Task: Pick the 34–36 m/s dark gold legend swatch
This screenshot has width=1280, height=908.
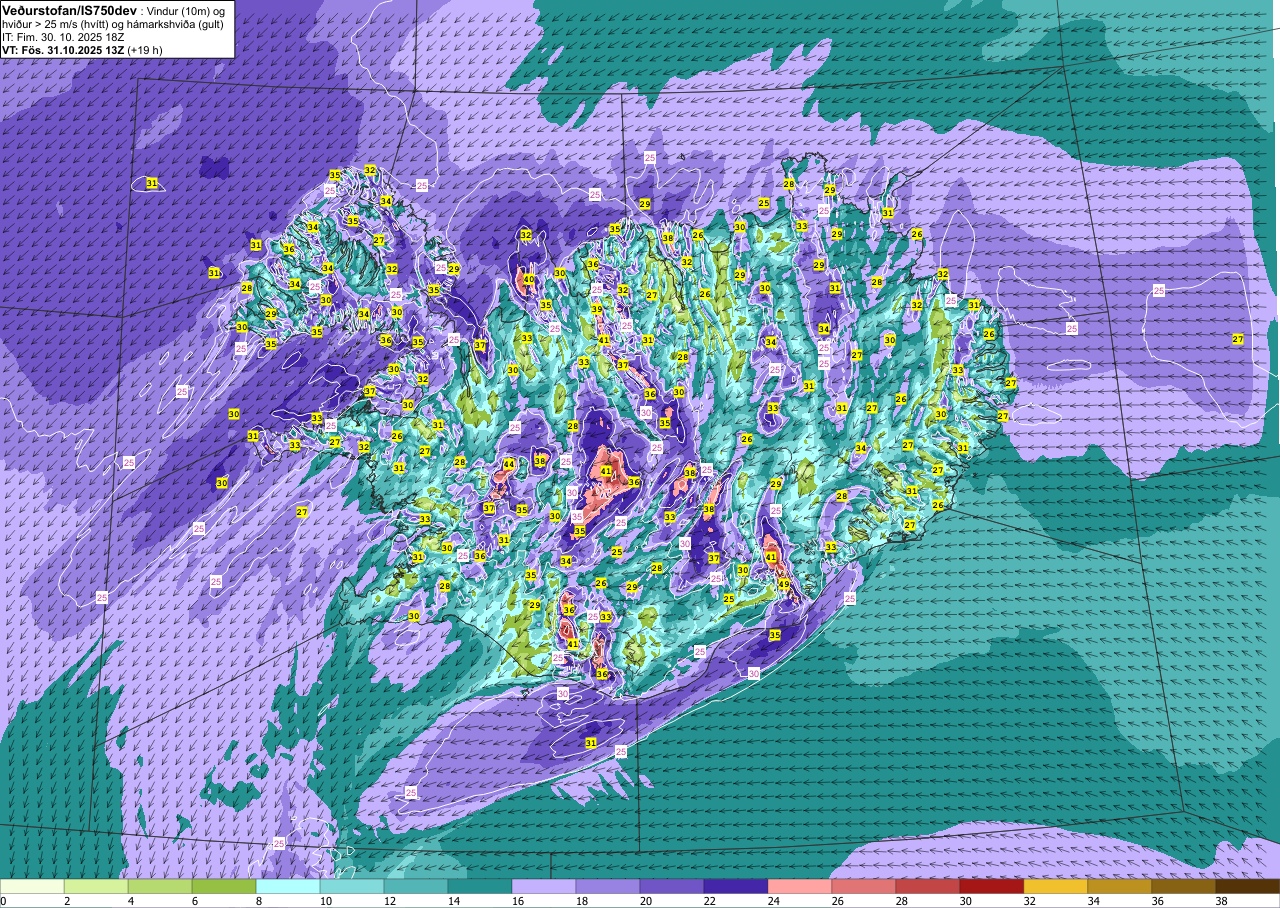Action: (x=1120, y=886)
